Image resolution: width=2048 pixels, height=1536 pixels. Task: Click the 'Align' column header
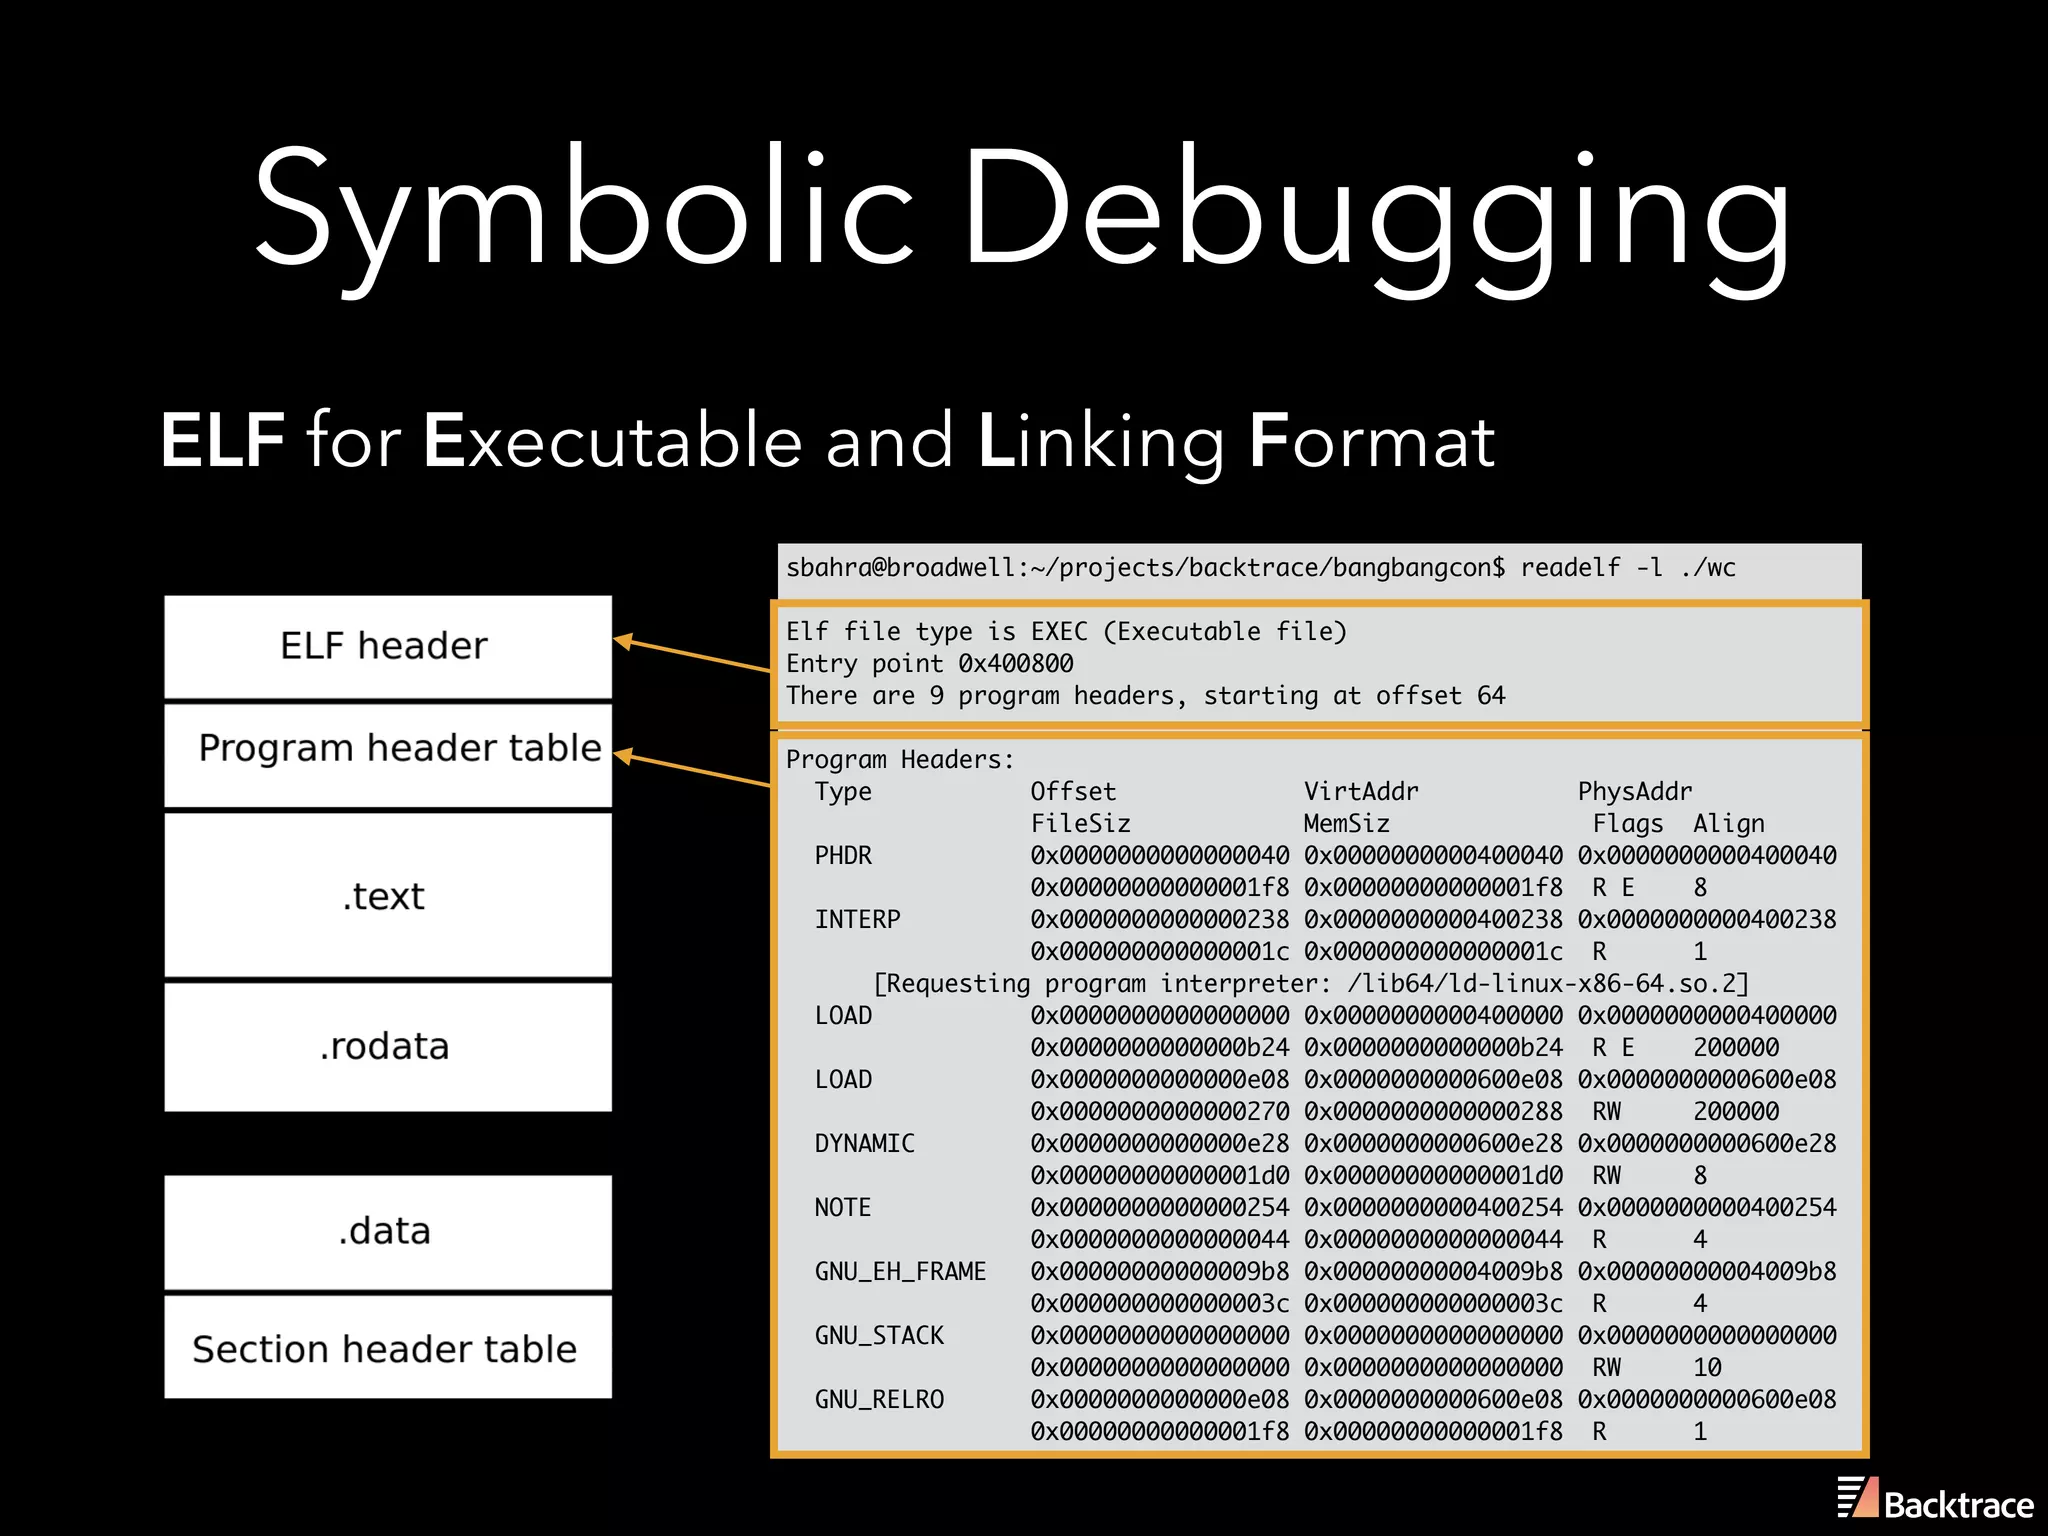coord(1729,824)
